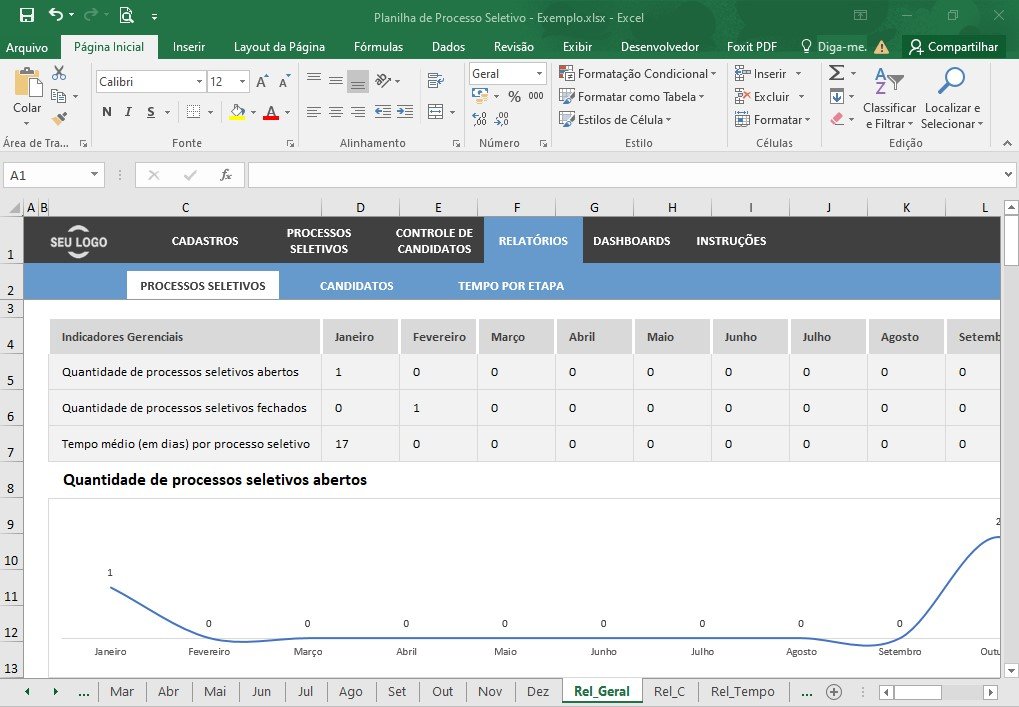Screen dimensions: 1019x707
Task: Open the Layout da Página tab
Action: click(x=279, y=47)
